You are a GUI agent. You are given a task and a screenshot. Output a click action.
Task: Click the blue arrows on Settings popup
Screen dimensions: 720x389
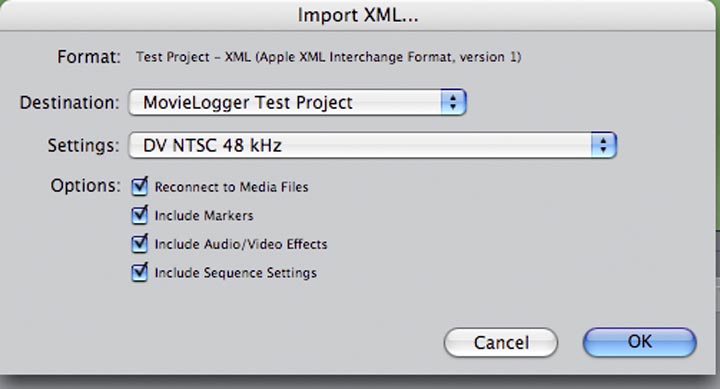pos(603,145)
